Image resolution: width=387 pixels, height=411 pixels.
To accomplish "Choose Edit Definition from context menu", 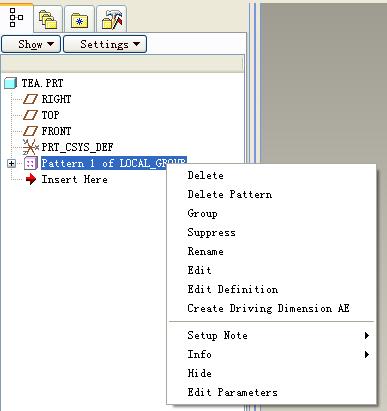I will [x=233, y=289].
